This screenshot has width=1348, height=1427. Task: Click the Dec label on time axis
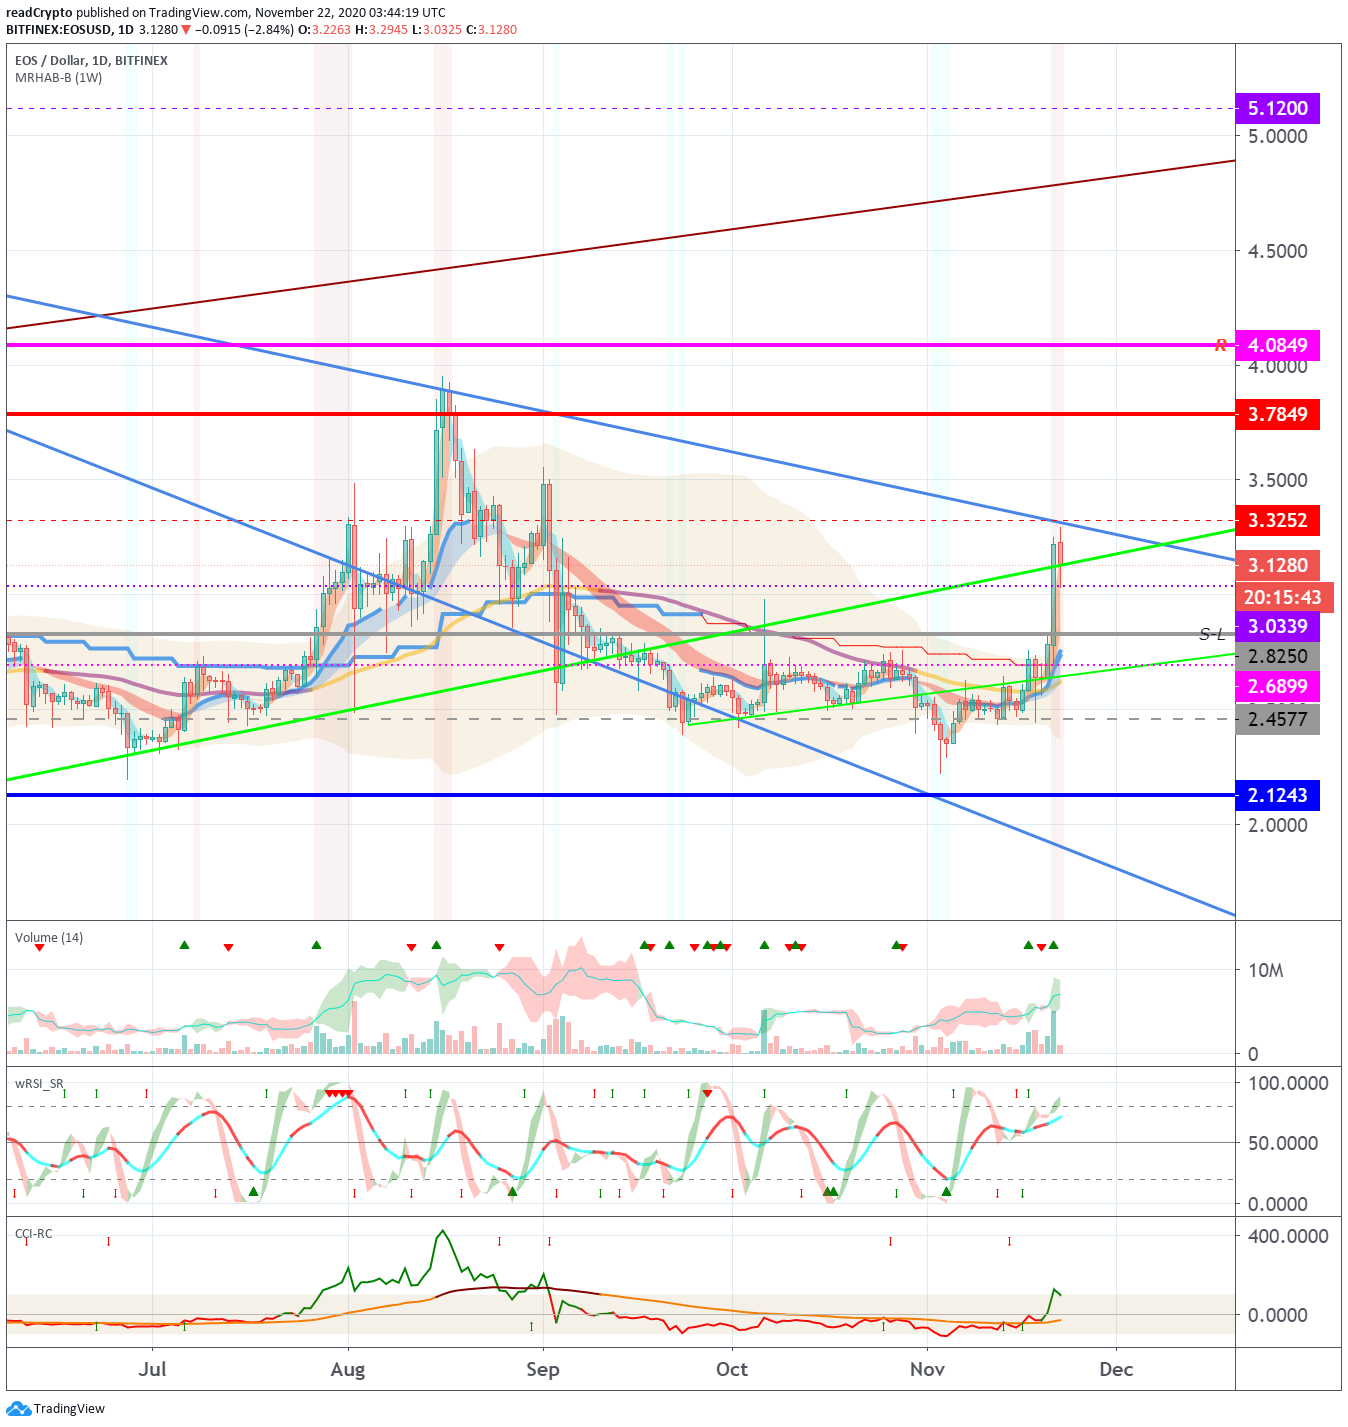click(1116, 1369)
